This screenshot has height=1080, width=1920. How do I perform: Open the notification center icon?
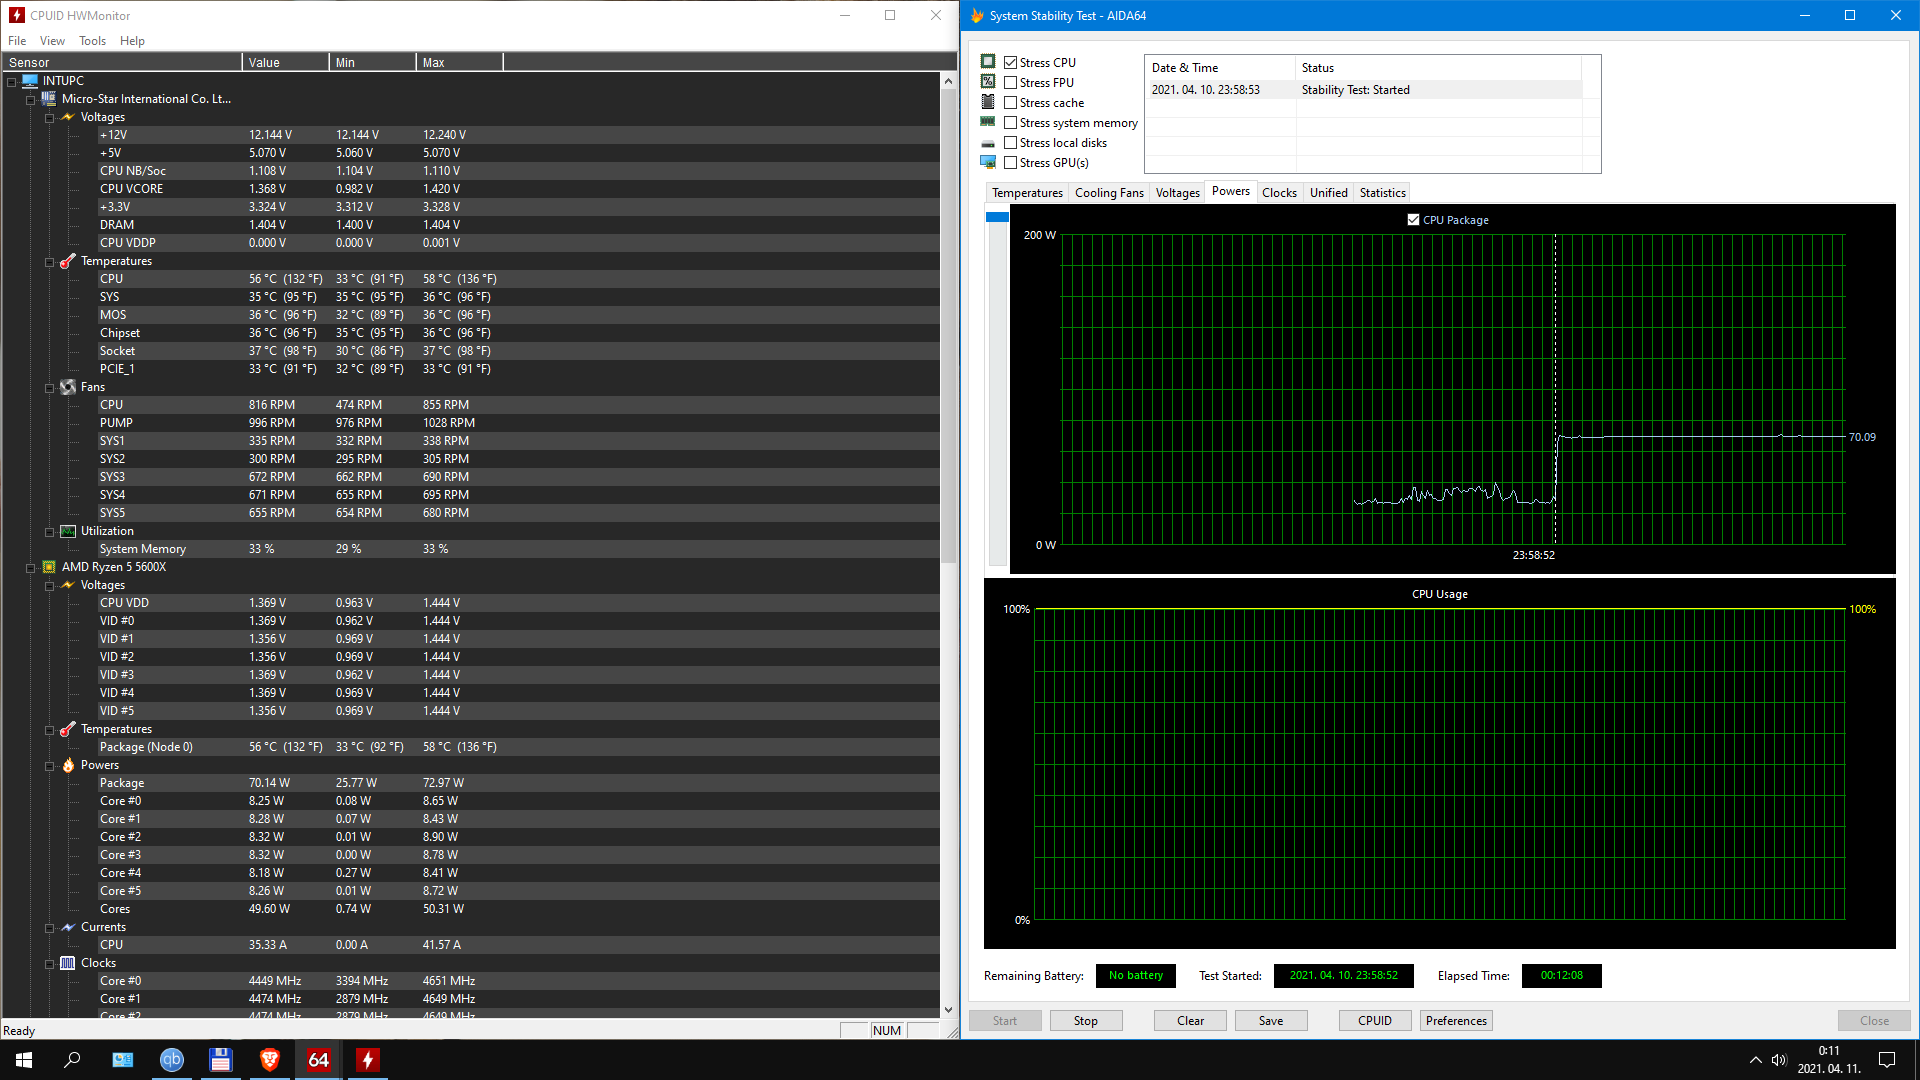point(1887,1060)
